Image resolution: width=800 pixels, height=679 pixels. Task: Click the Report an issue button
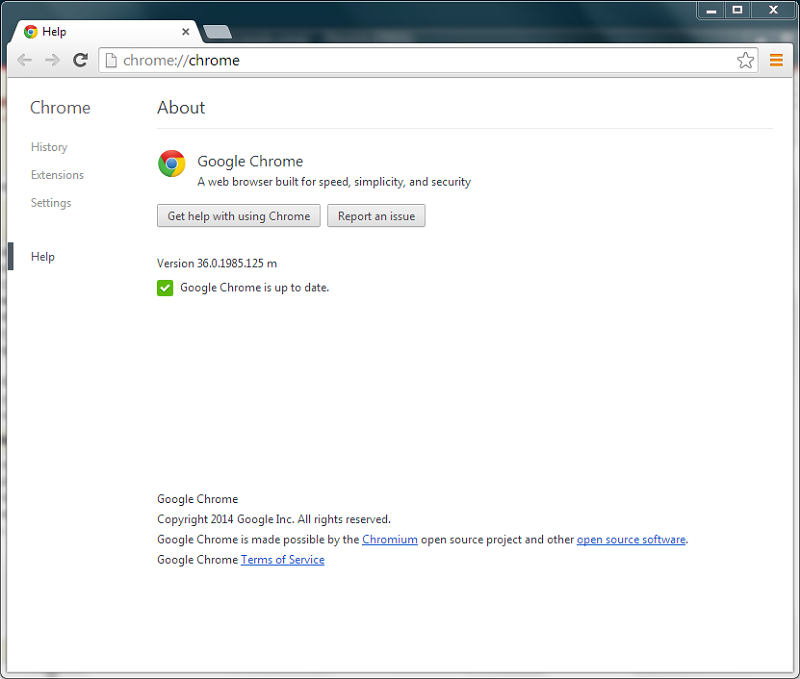tap(376, 216)
